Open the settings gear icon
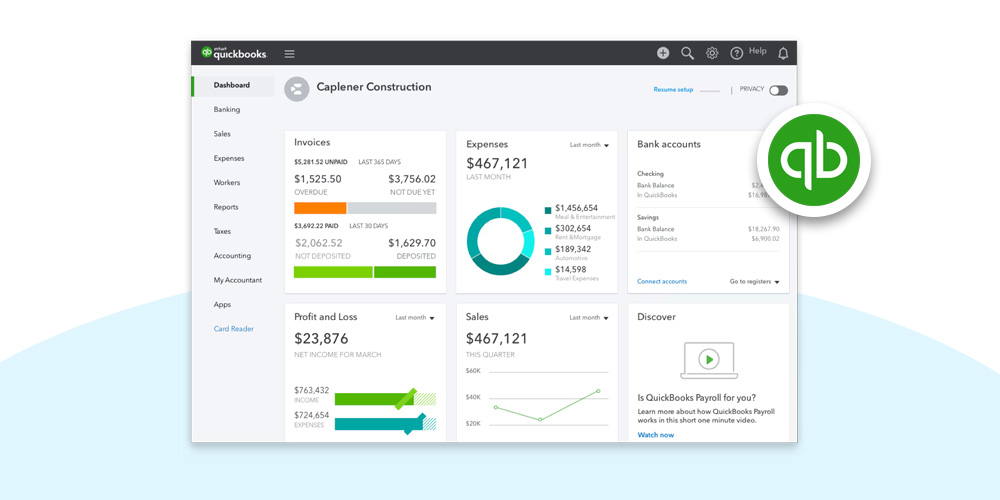 pyautogui.click(x=712, y=53)
